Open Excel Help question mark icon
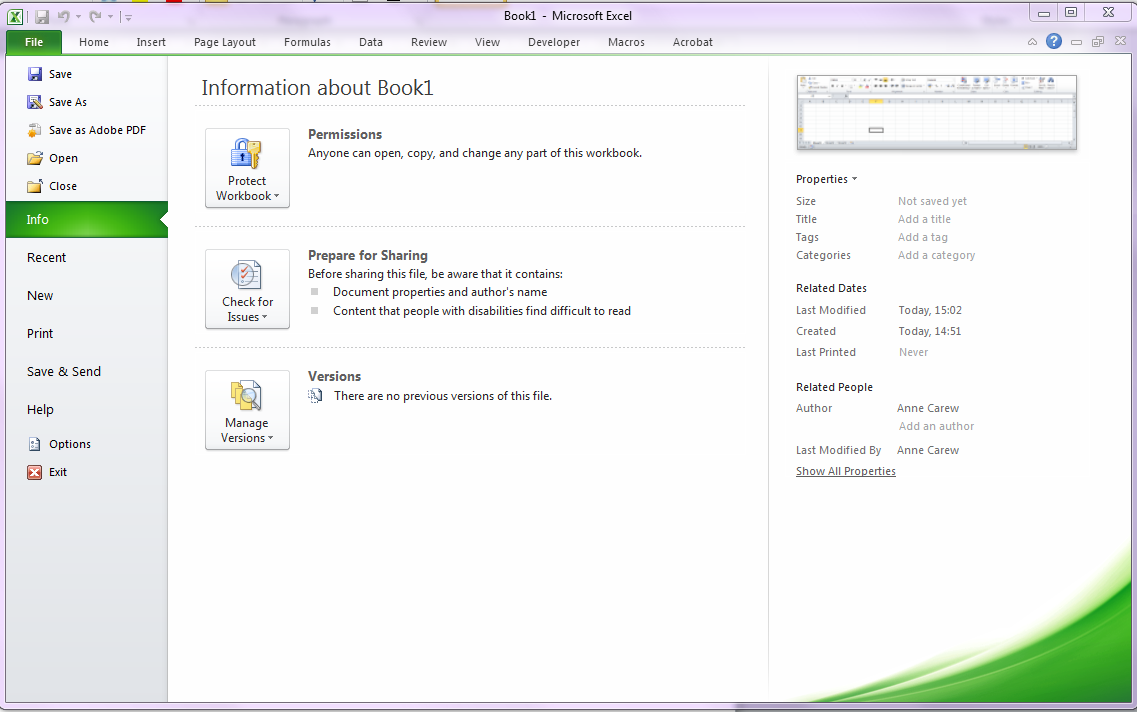Screen dimensions: 1137x712 (1054, 42)
